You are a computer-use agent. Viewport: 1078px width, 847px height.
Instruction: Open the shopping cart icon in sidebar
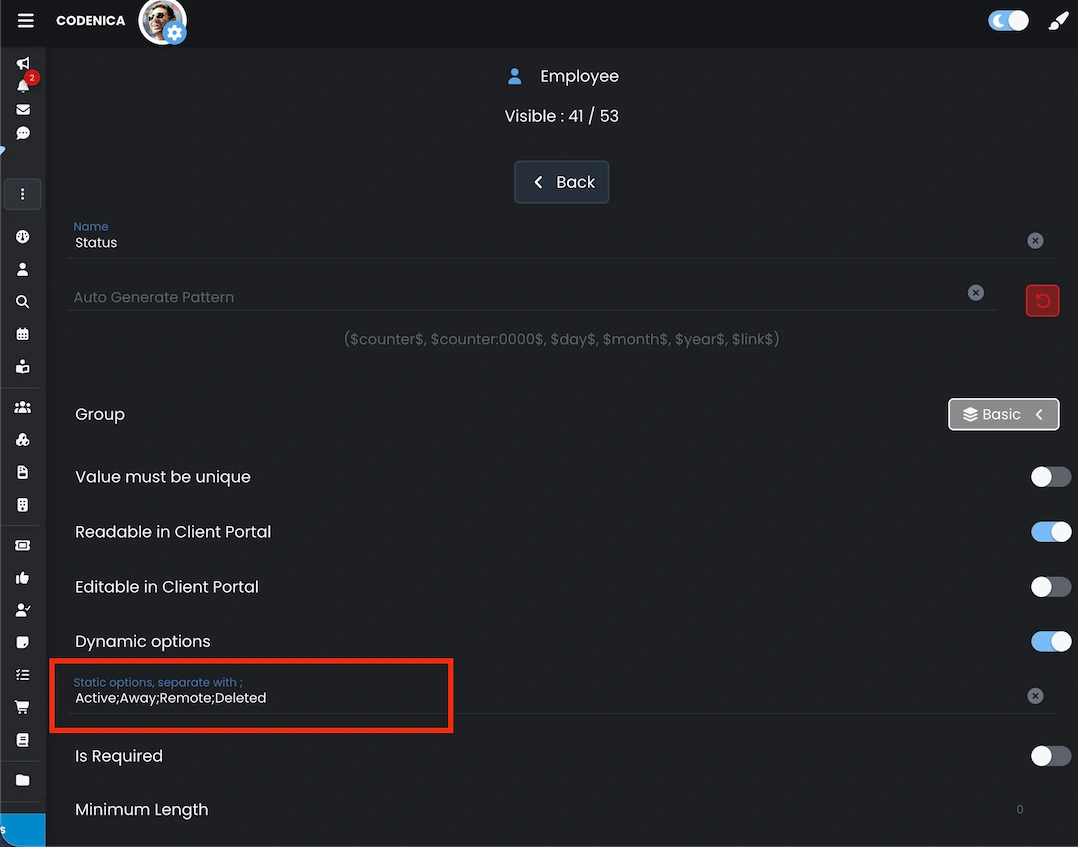[x=22, y=706]
